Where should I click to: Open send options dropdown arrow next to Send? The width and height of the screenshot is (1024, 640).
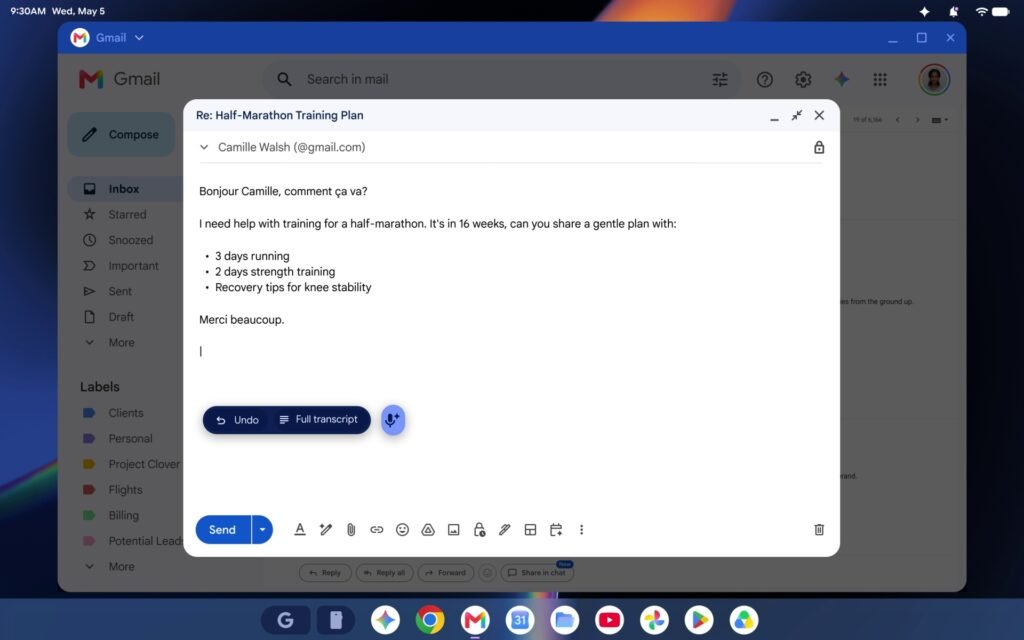pyautogui.click(x=263, y=530)
